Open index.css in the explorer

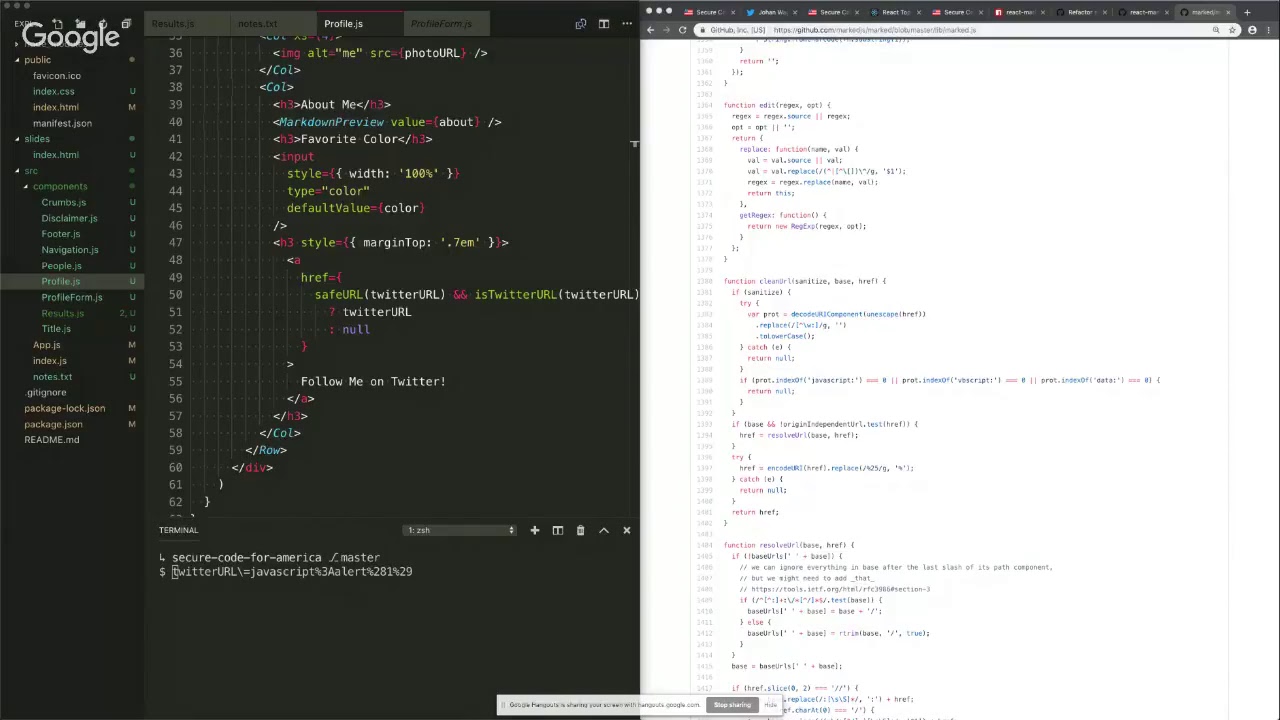[53, 92]
